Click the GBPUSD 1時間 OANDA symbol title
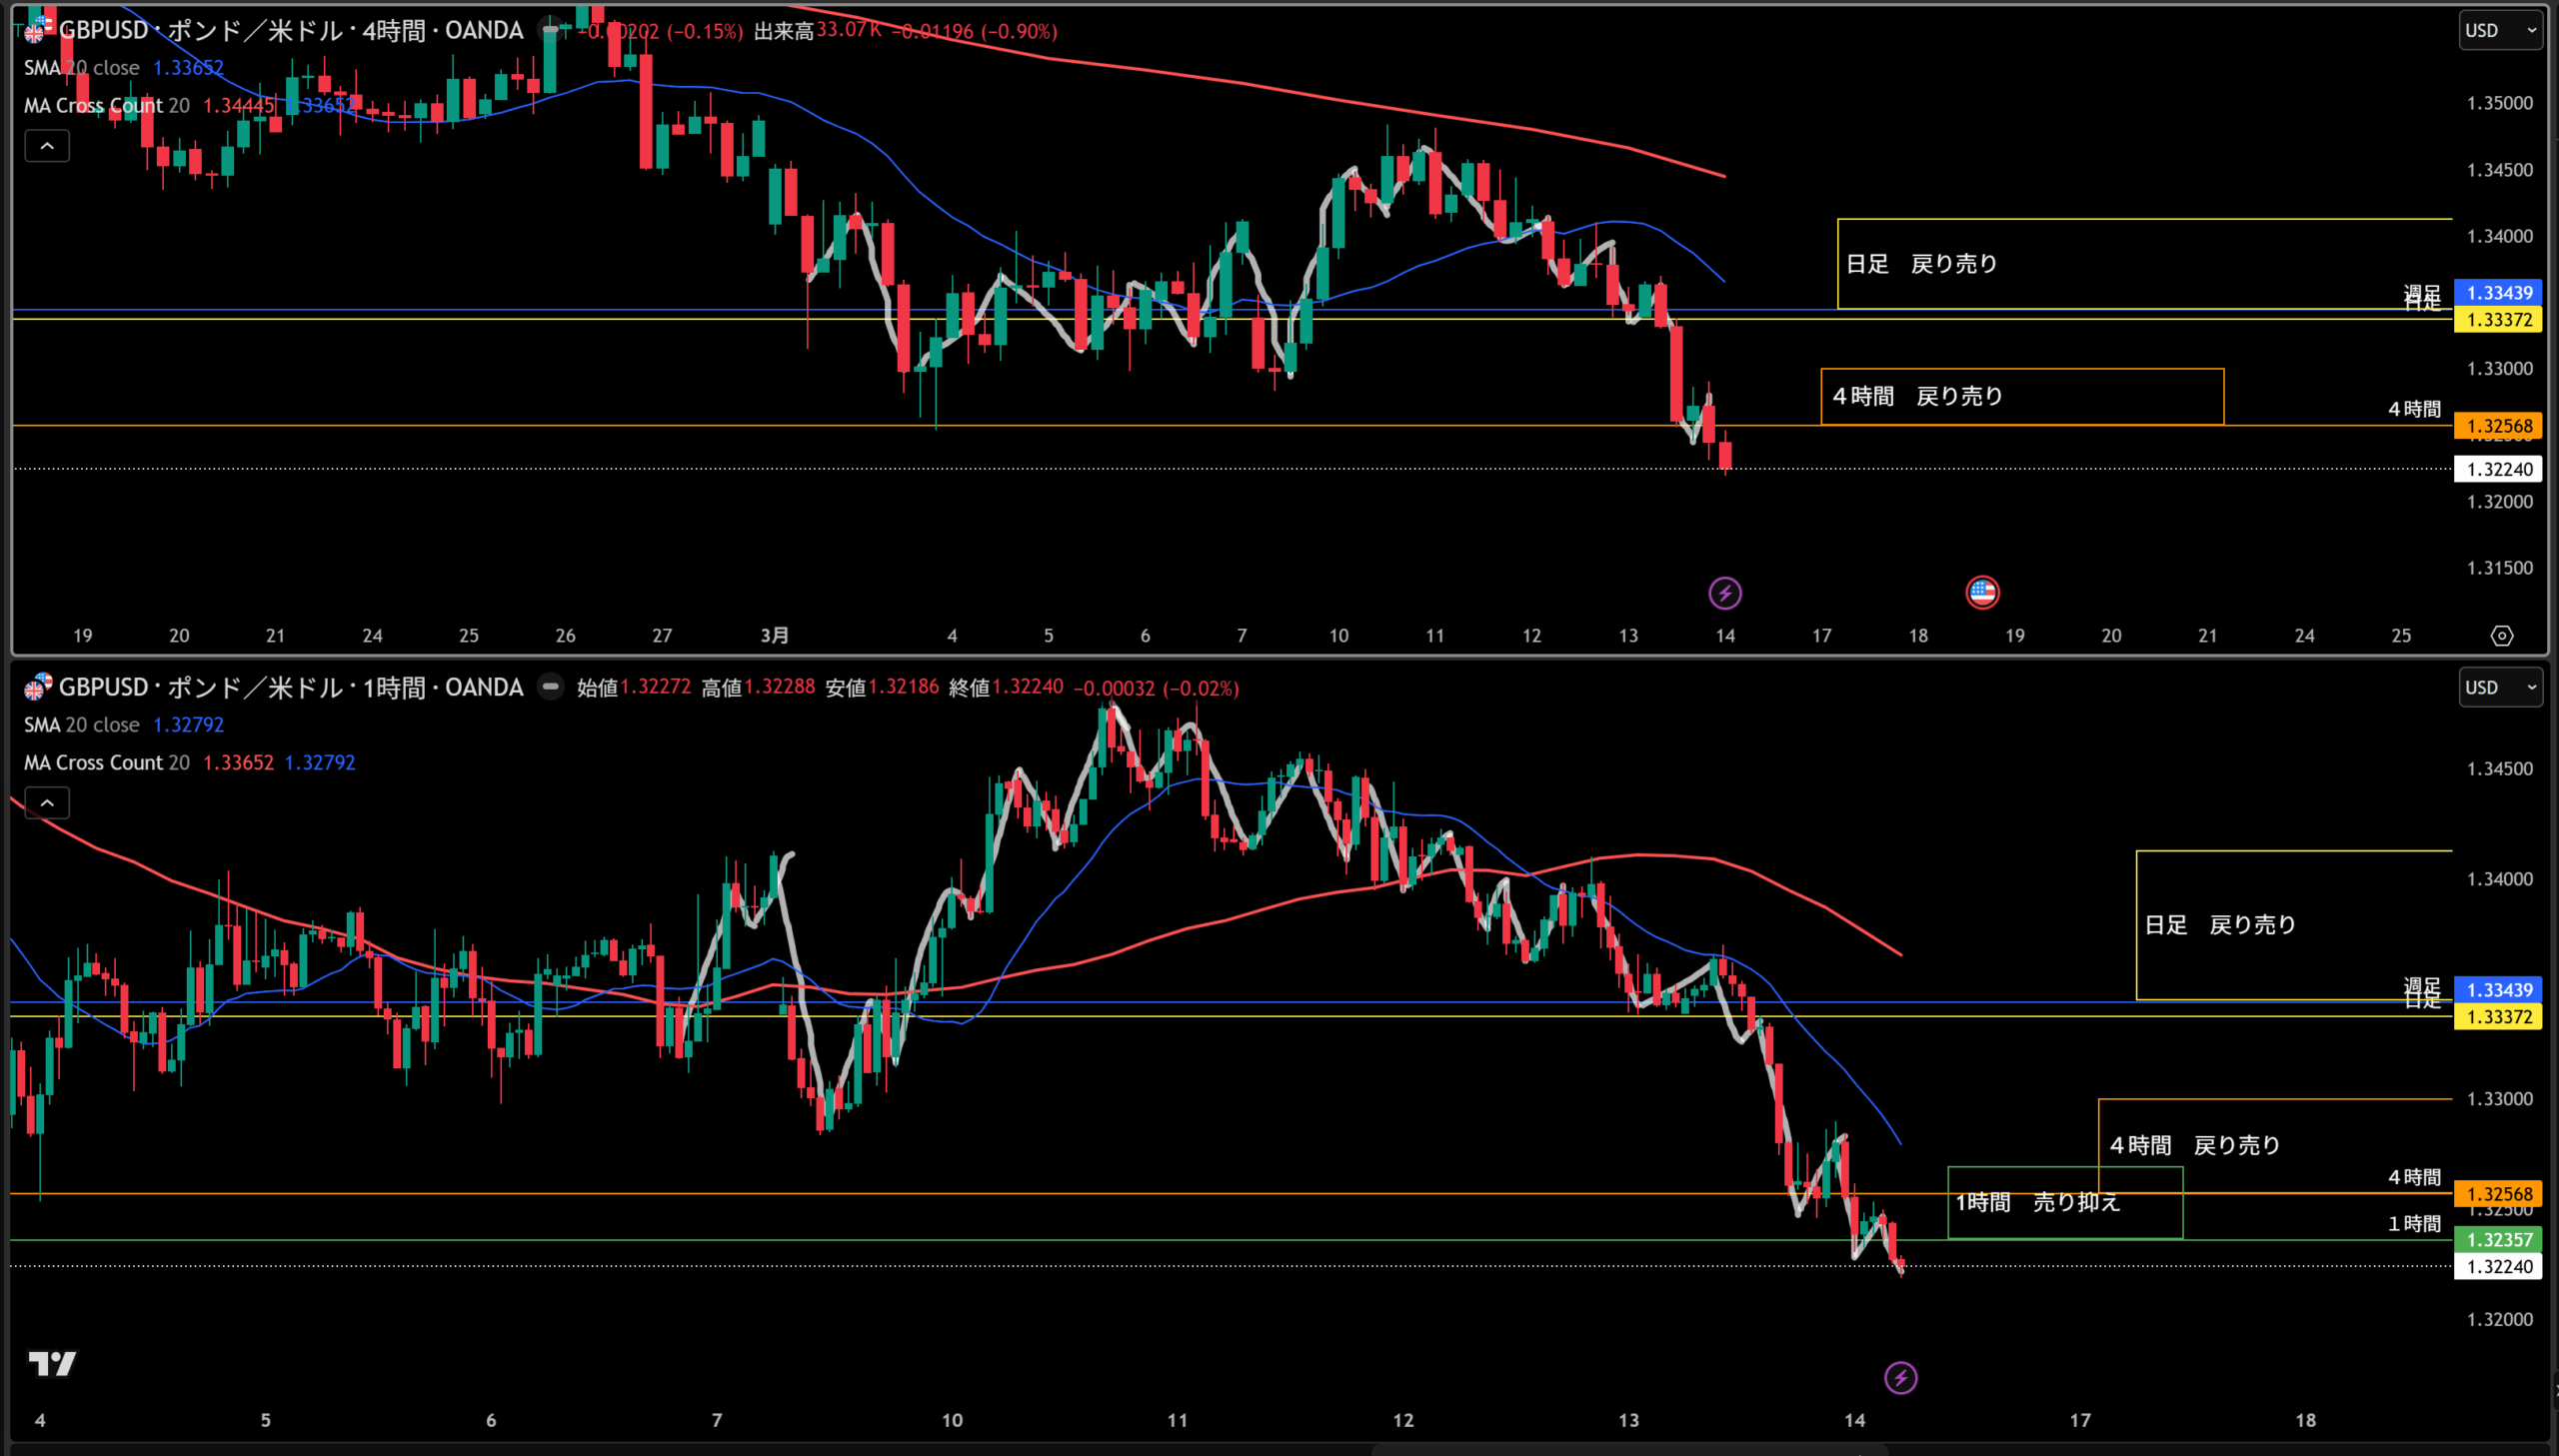The height and width of the screenshot is (1456, 2559). 290,687
